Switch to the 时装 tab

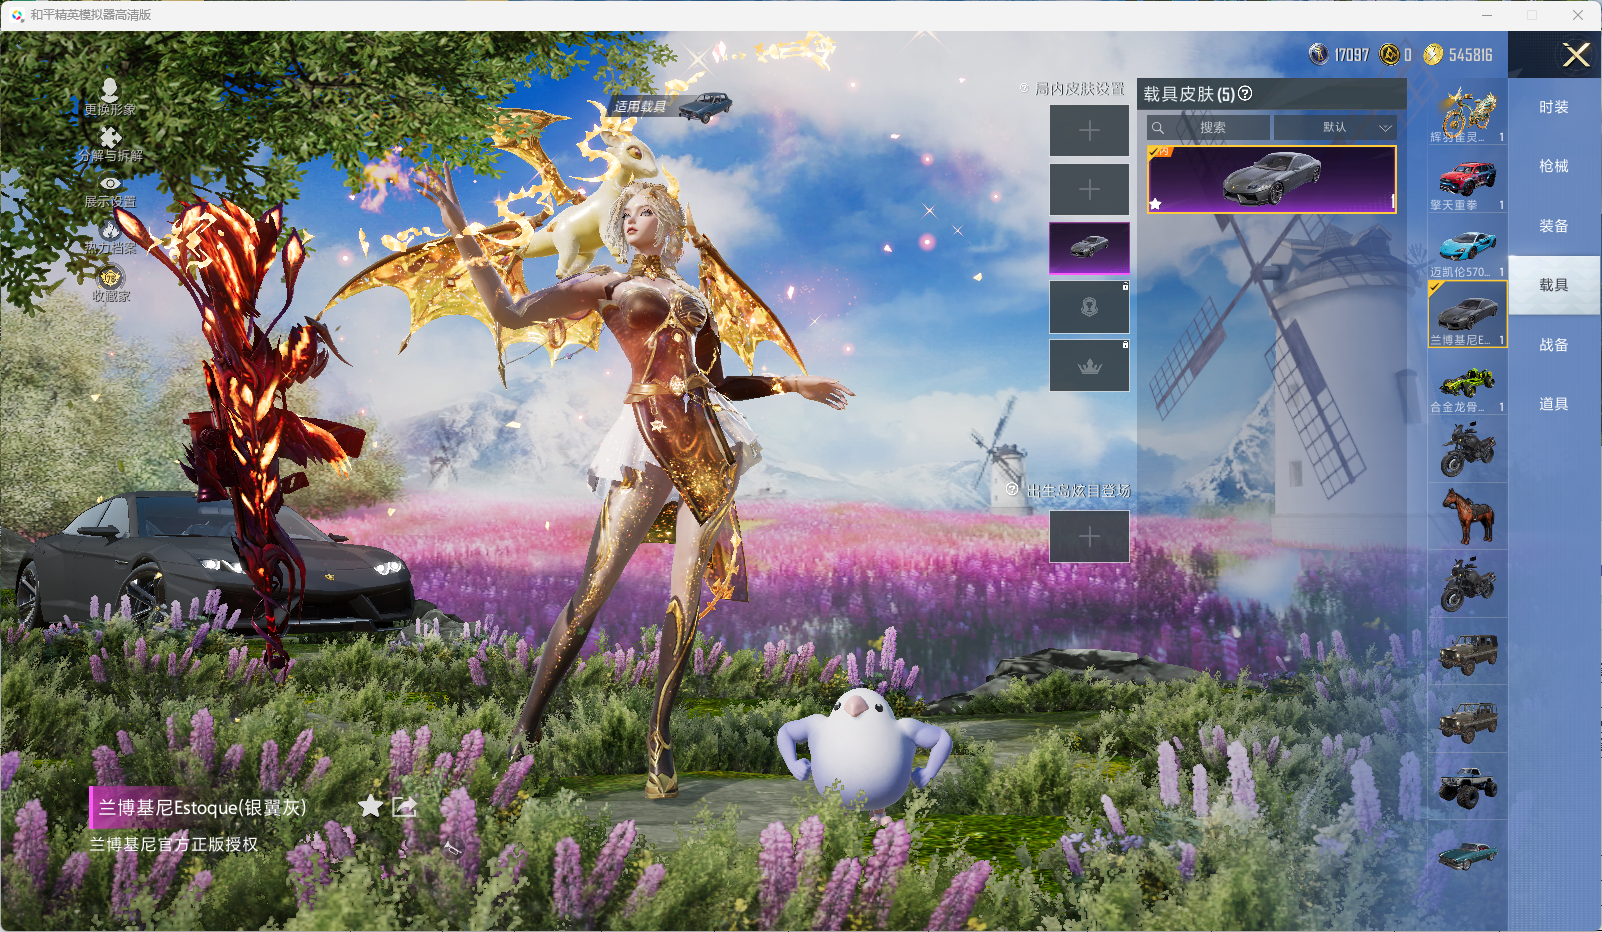(x=1553, y=107)
